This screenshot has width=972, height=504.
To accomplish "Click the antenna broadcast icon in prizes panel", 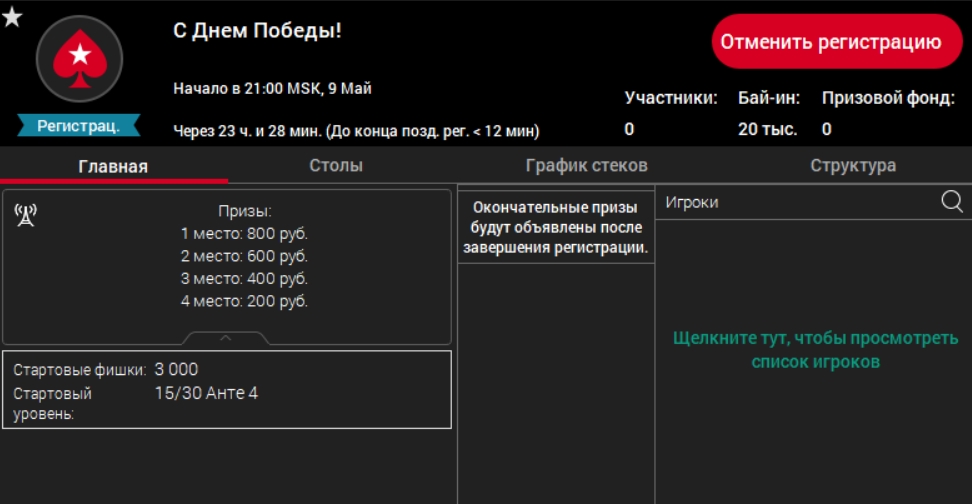I will tap(26, 214).
